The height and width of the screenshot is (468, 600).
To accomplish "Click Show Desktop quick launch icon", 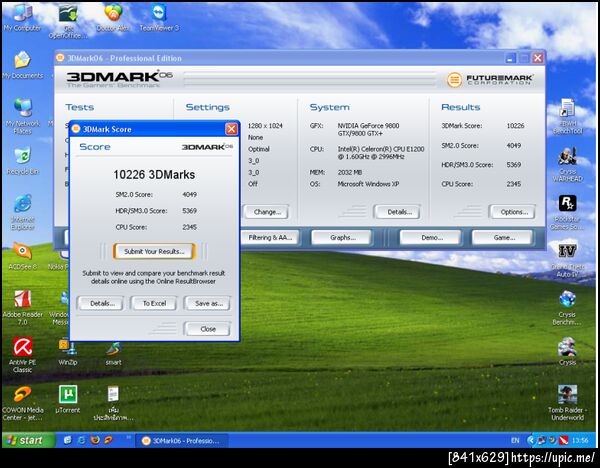I will pyautogui.click(x=68, y=440).
